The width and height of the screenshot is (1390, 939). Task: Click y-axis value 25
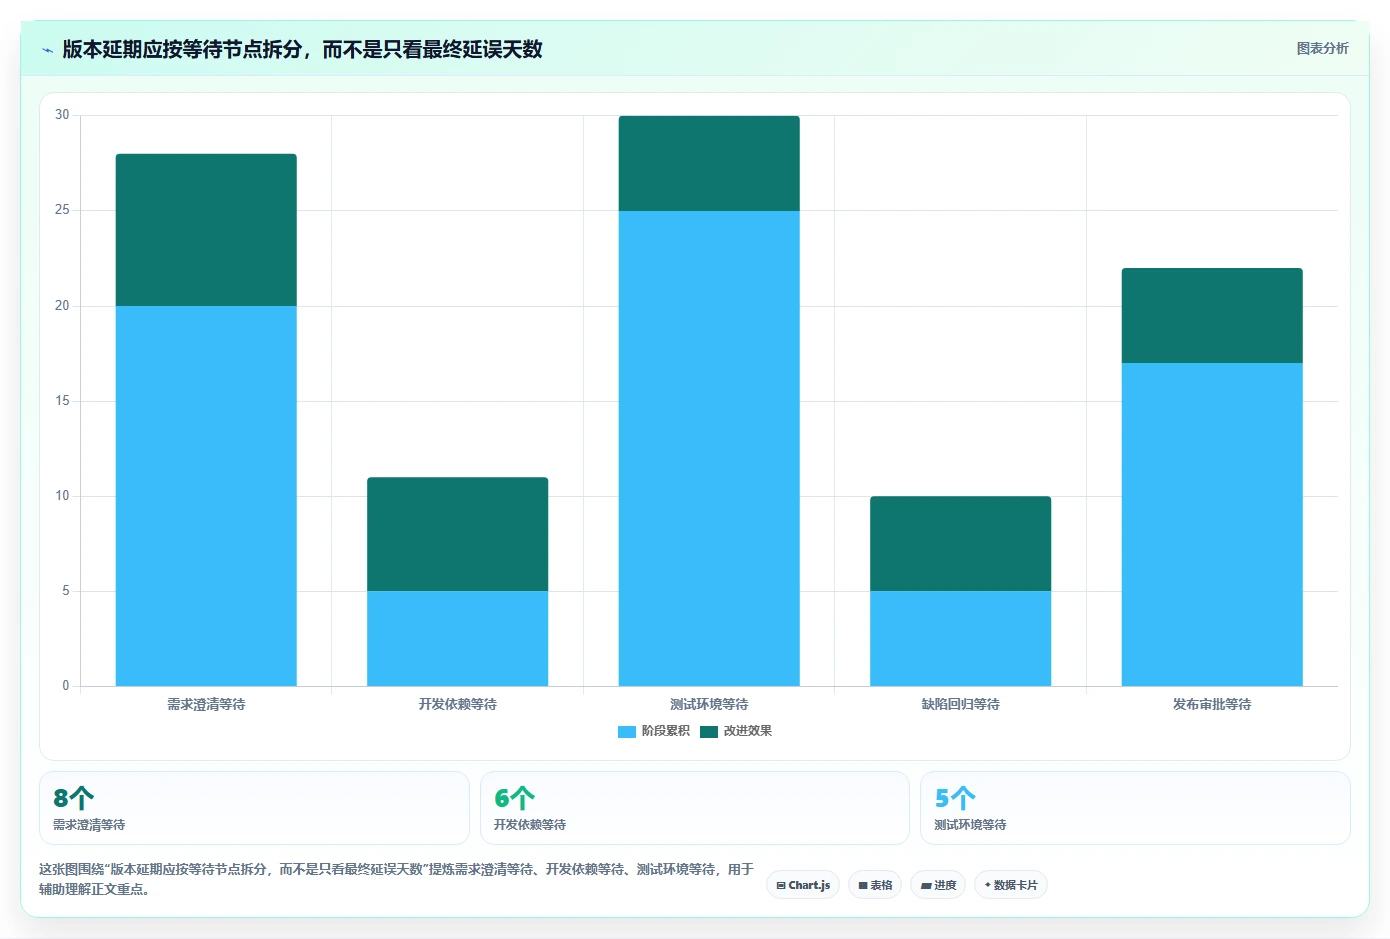point(62,210)
